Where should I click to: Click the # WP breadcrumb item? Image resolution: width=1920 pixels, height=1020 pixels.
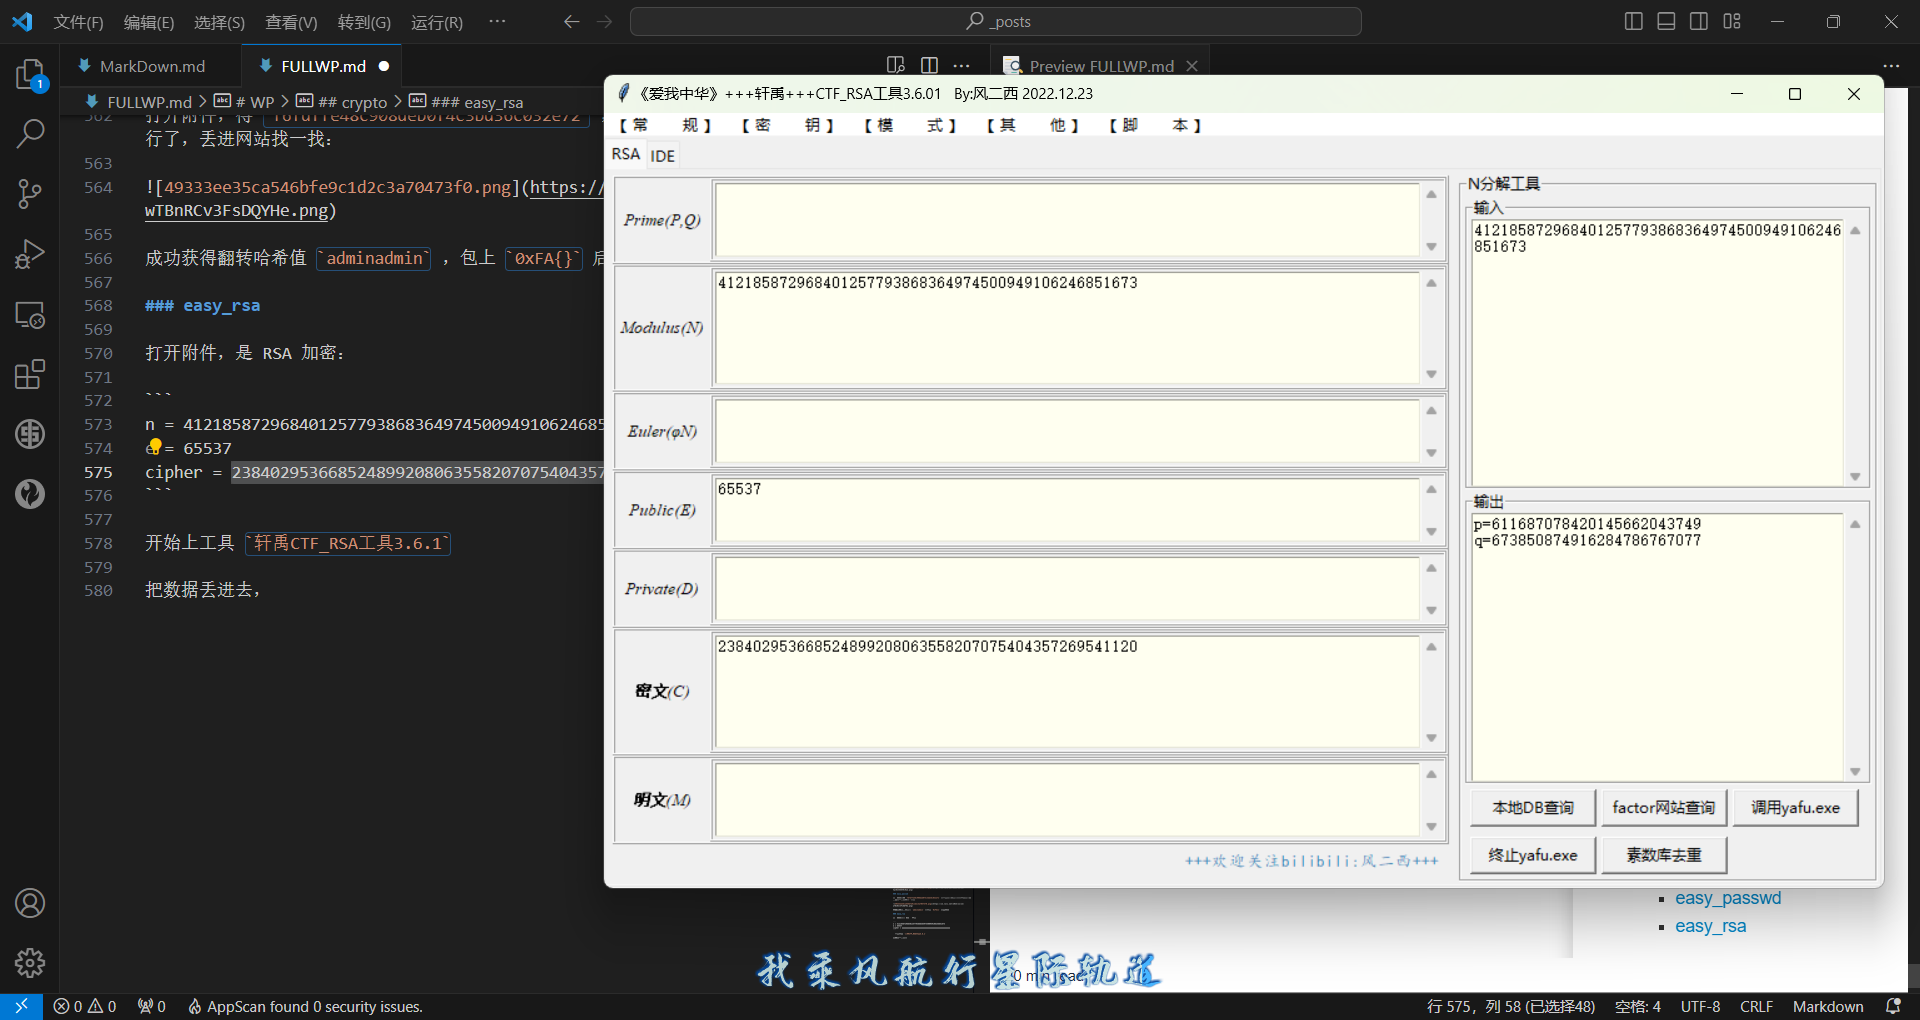(x=244, y=102)
